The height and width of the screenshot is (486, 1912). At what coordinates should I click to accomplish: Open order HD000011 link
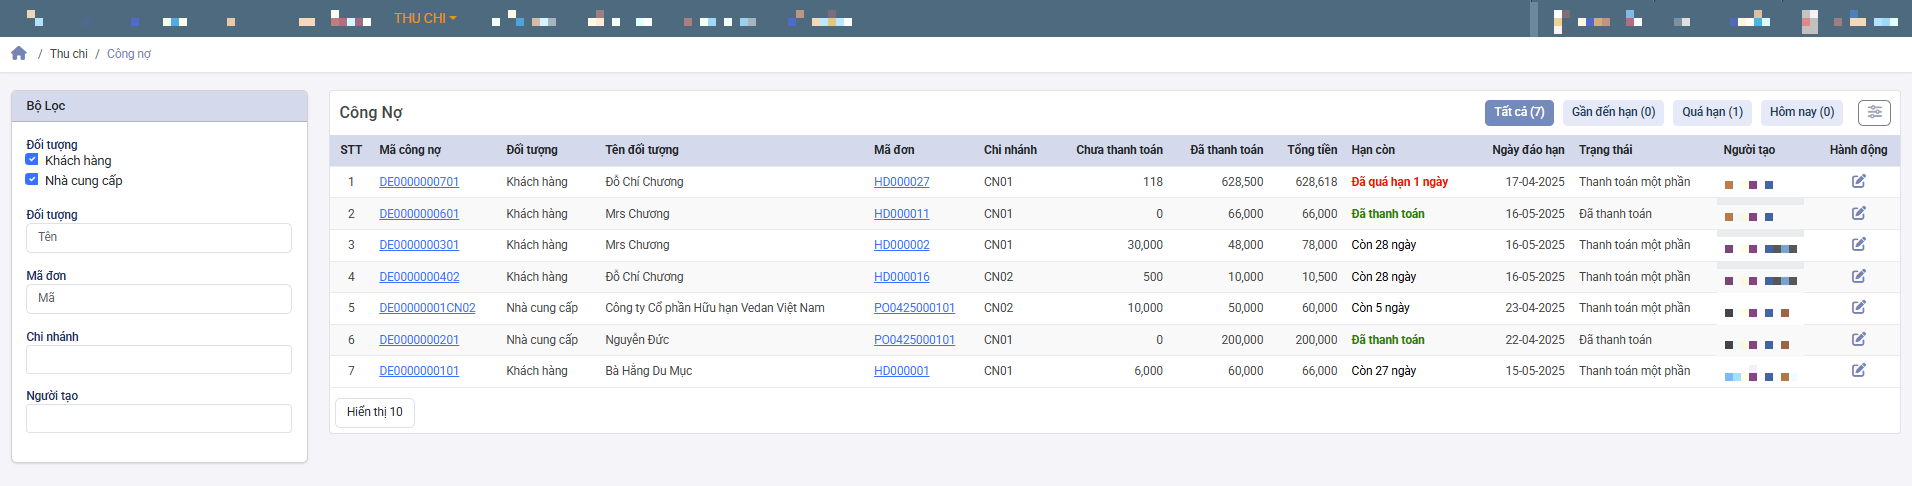click(902, 214)
